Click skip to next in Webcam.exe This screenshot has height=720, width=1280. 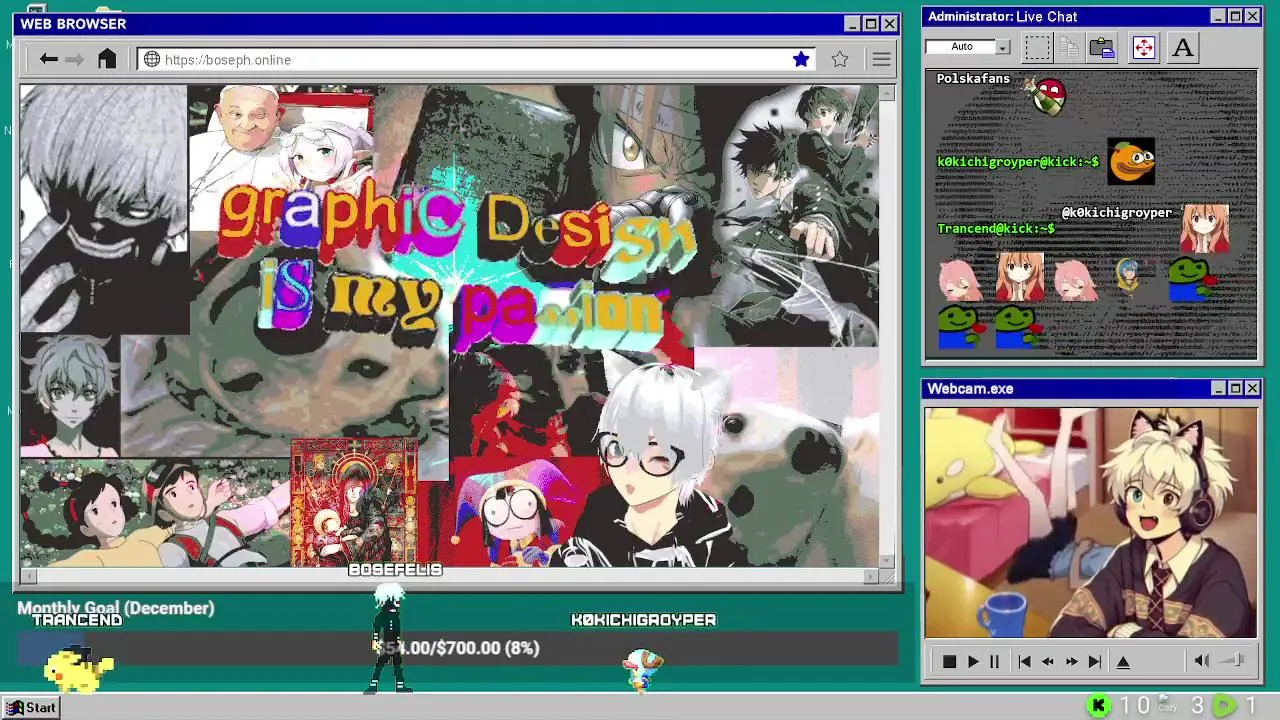tap(1095, 662)
